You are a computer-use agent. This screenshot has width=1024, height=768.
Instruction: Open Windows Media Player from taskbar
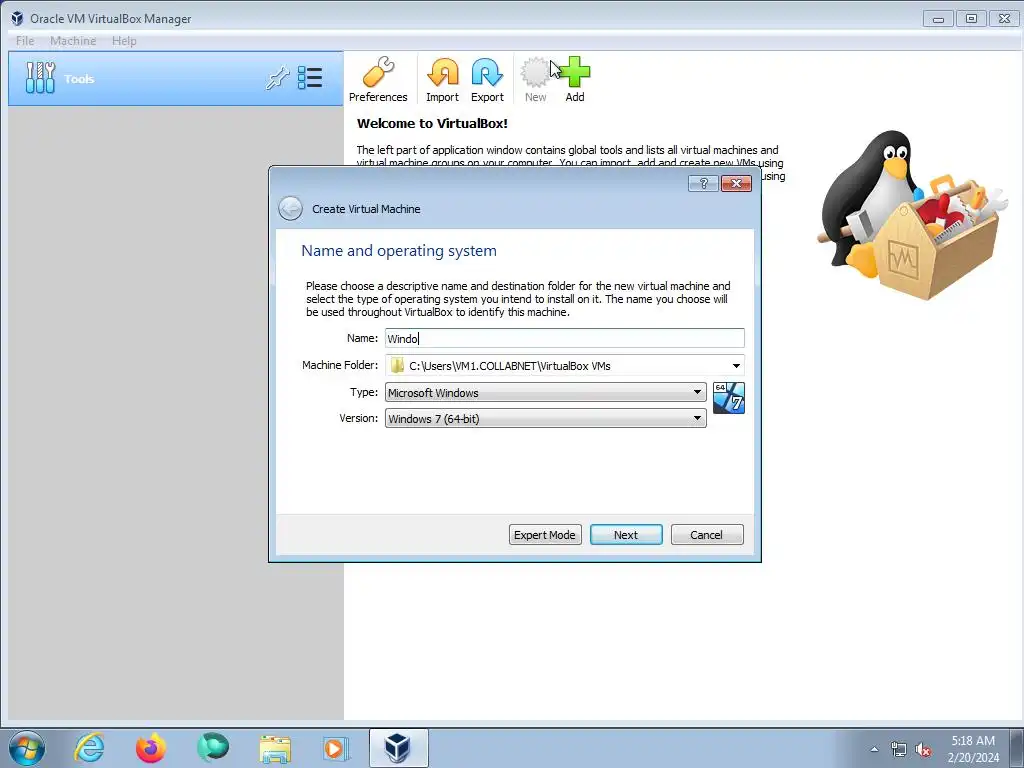[336, 748]
